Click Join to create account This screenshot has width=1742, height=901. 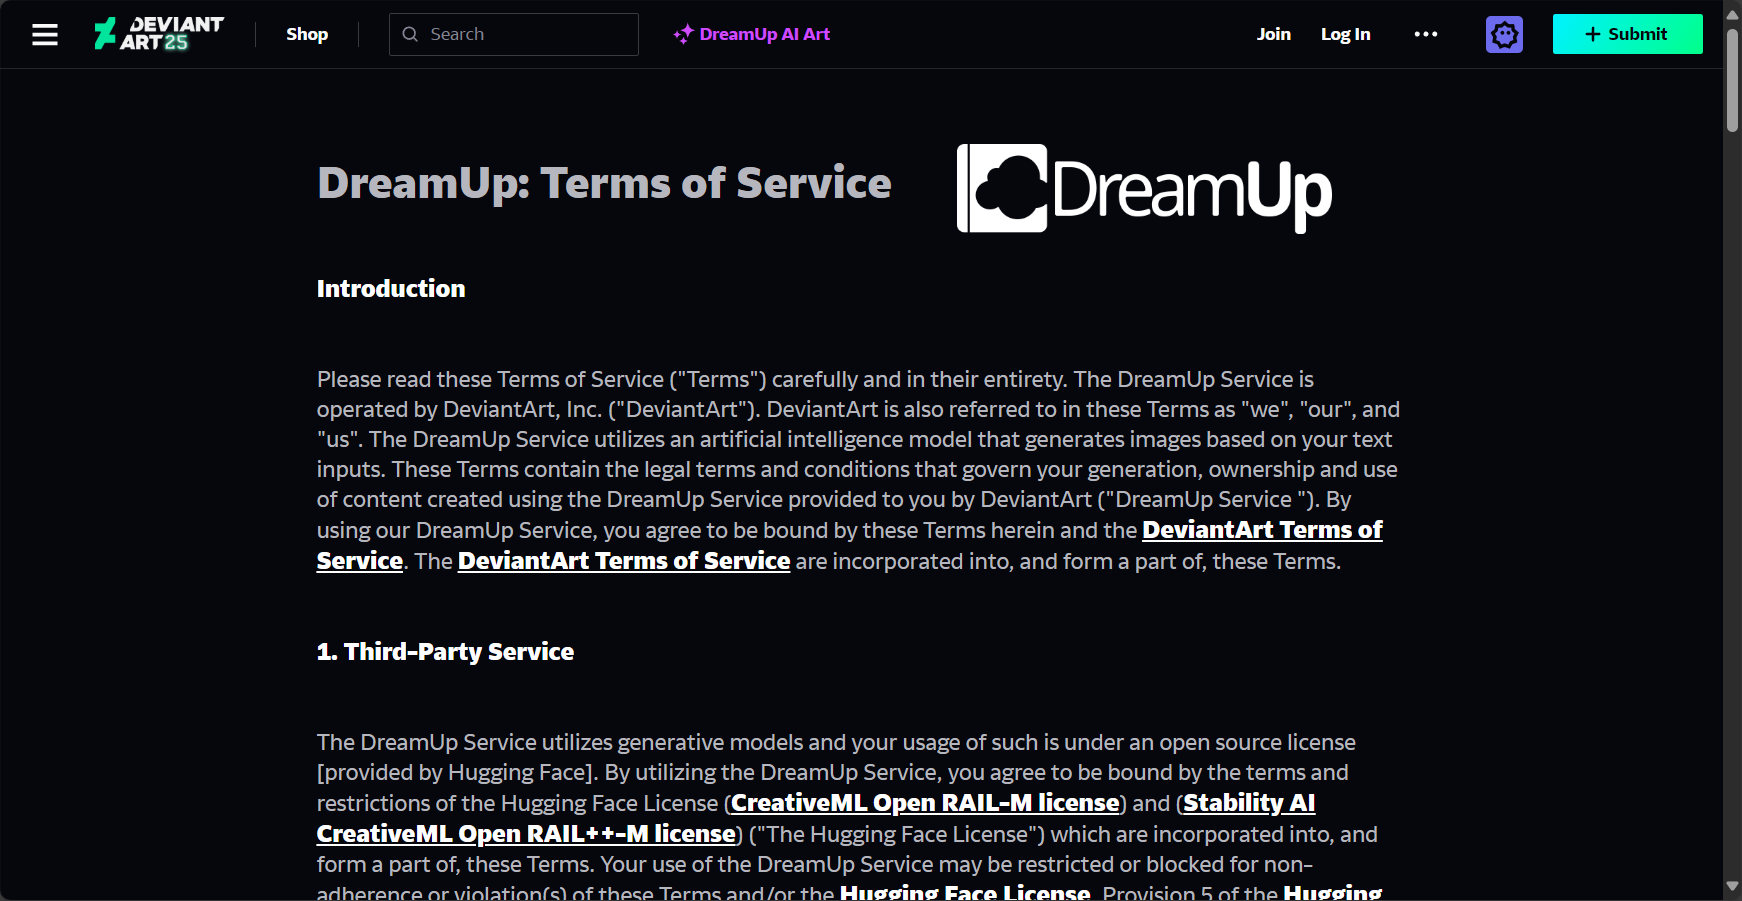click(x=1274, y=34)
